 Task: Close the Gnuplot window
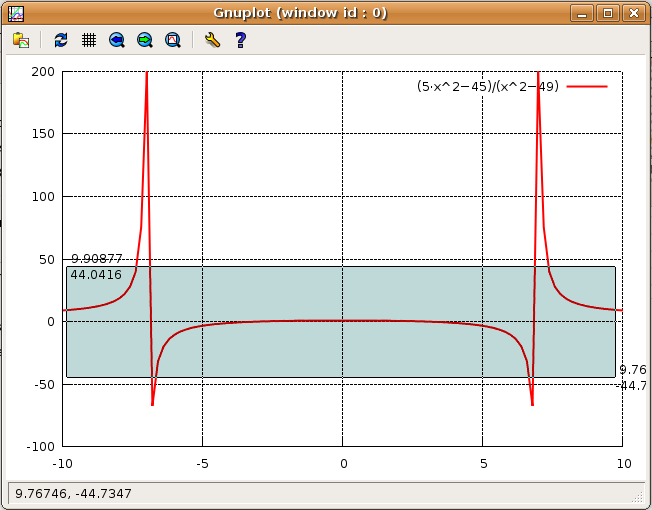(x=633, y=13)
